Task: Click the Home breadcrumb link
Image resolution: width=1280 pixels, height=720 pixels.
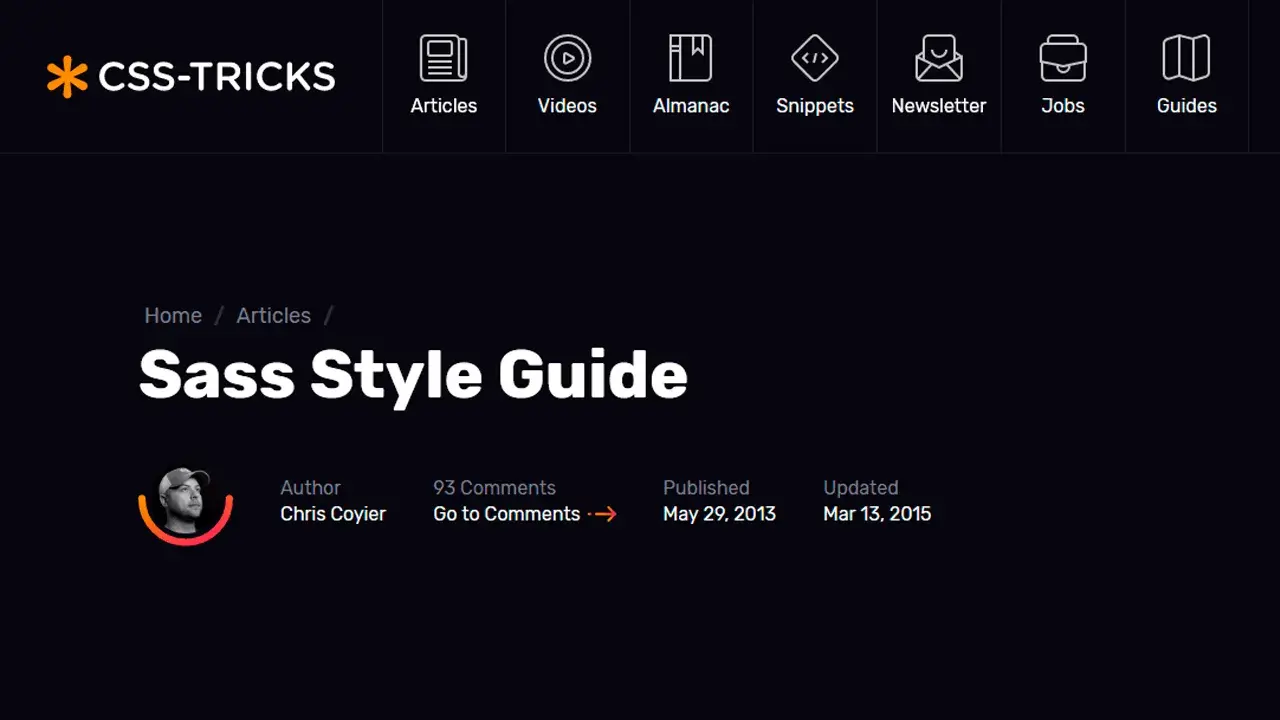Action: [173, 316]
